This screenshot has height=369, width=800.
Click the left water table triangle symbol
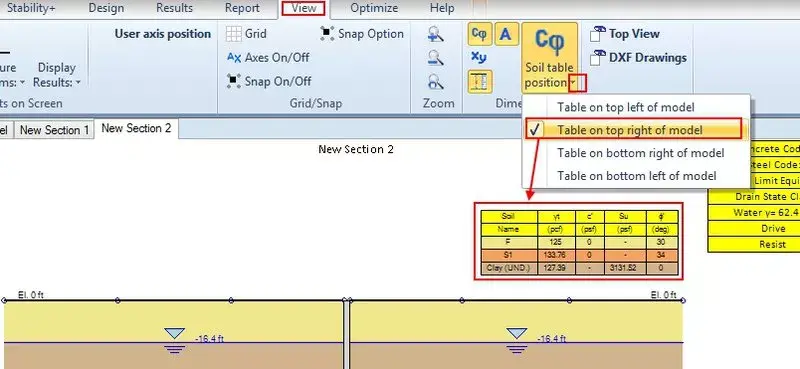(174, 334)
